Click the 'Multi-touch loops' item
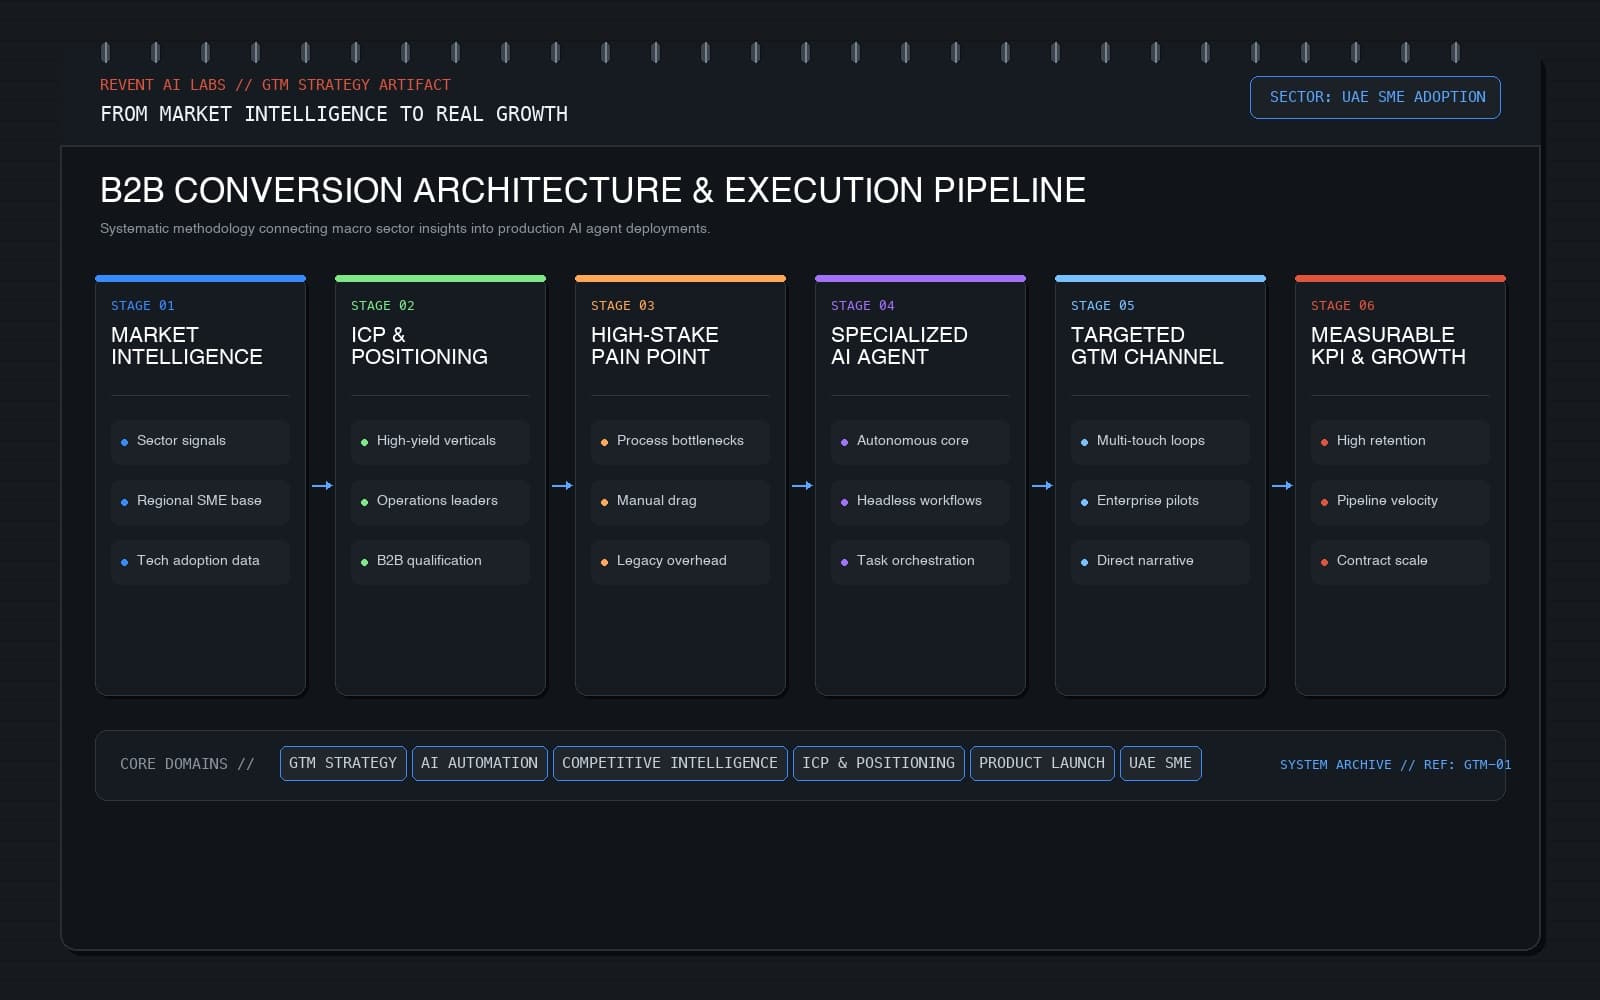The width and height of the screenshot is (1600, 1000). [1160, 441]
